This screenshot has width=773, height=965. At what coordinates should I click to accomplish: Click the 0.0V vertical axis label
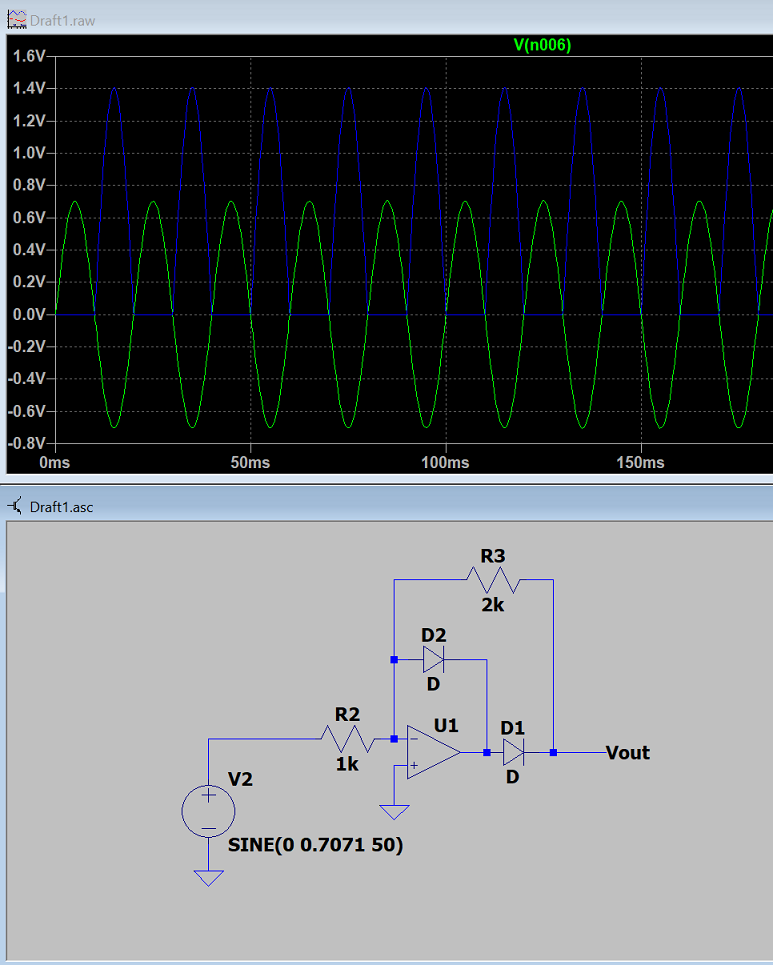(x=29, y=314)
